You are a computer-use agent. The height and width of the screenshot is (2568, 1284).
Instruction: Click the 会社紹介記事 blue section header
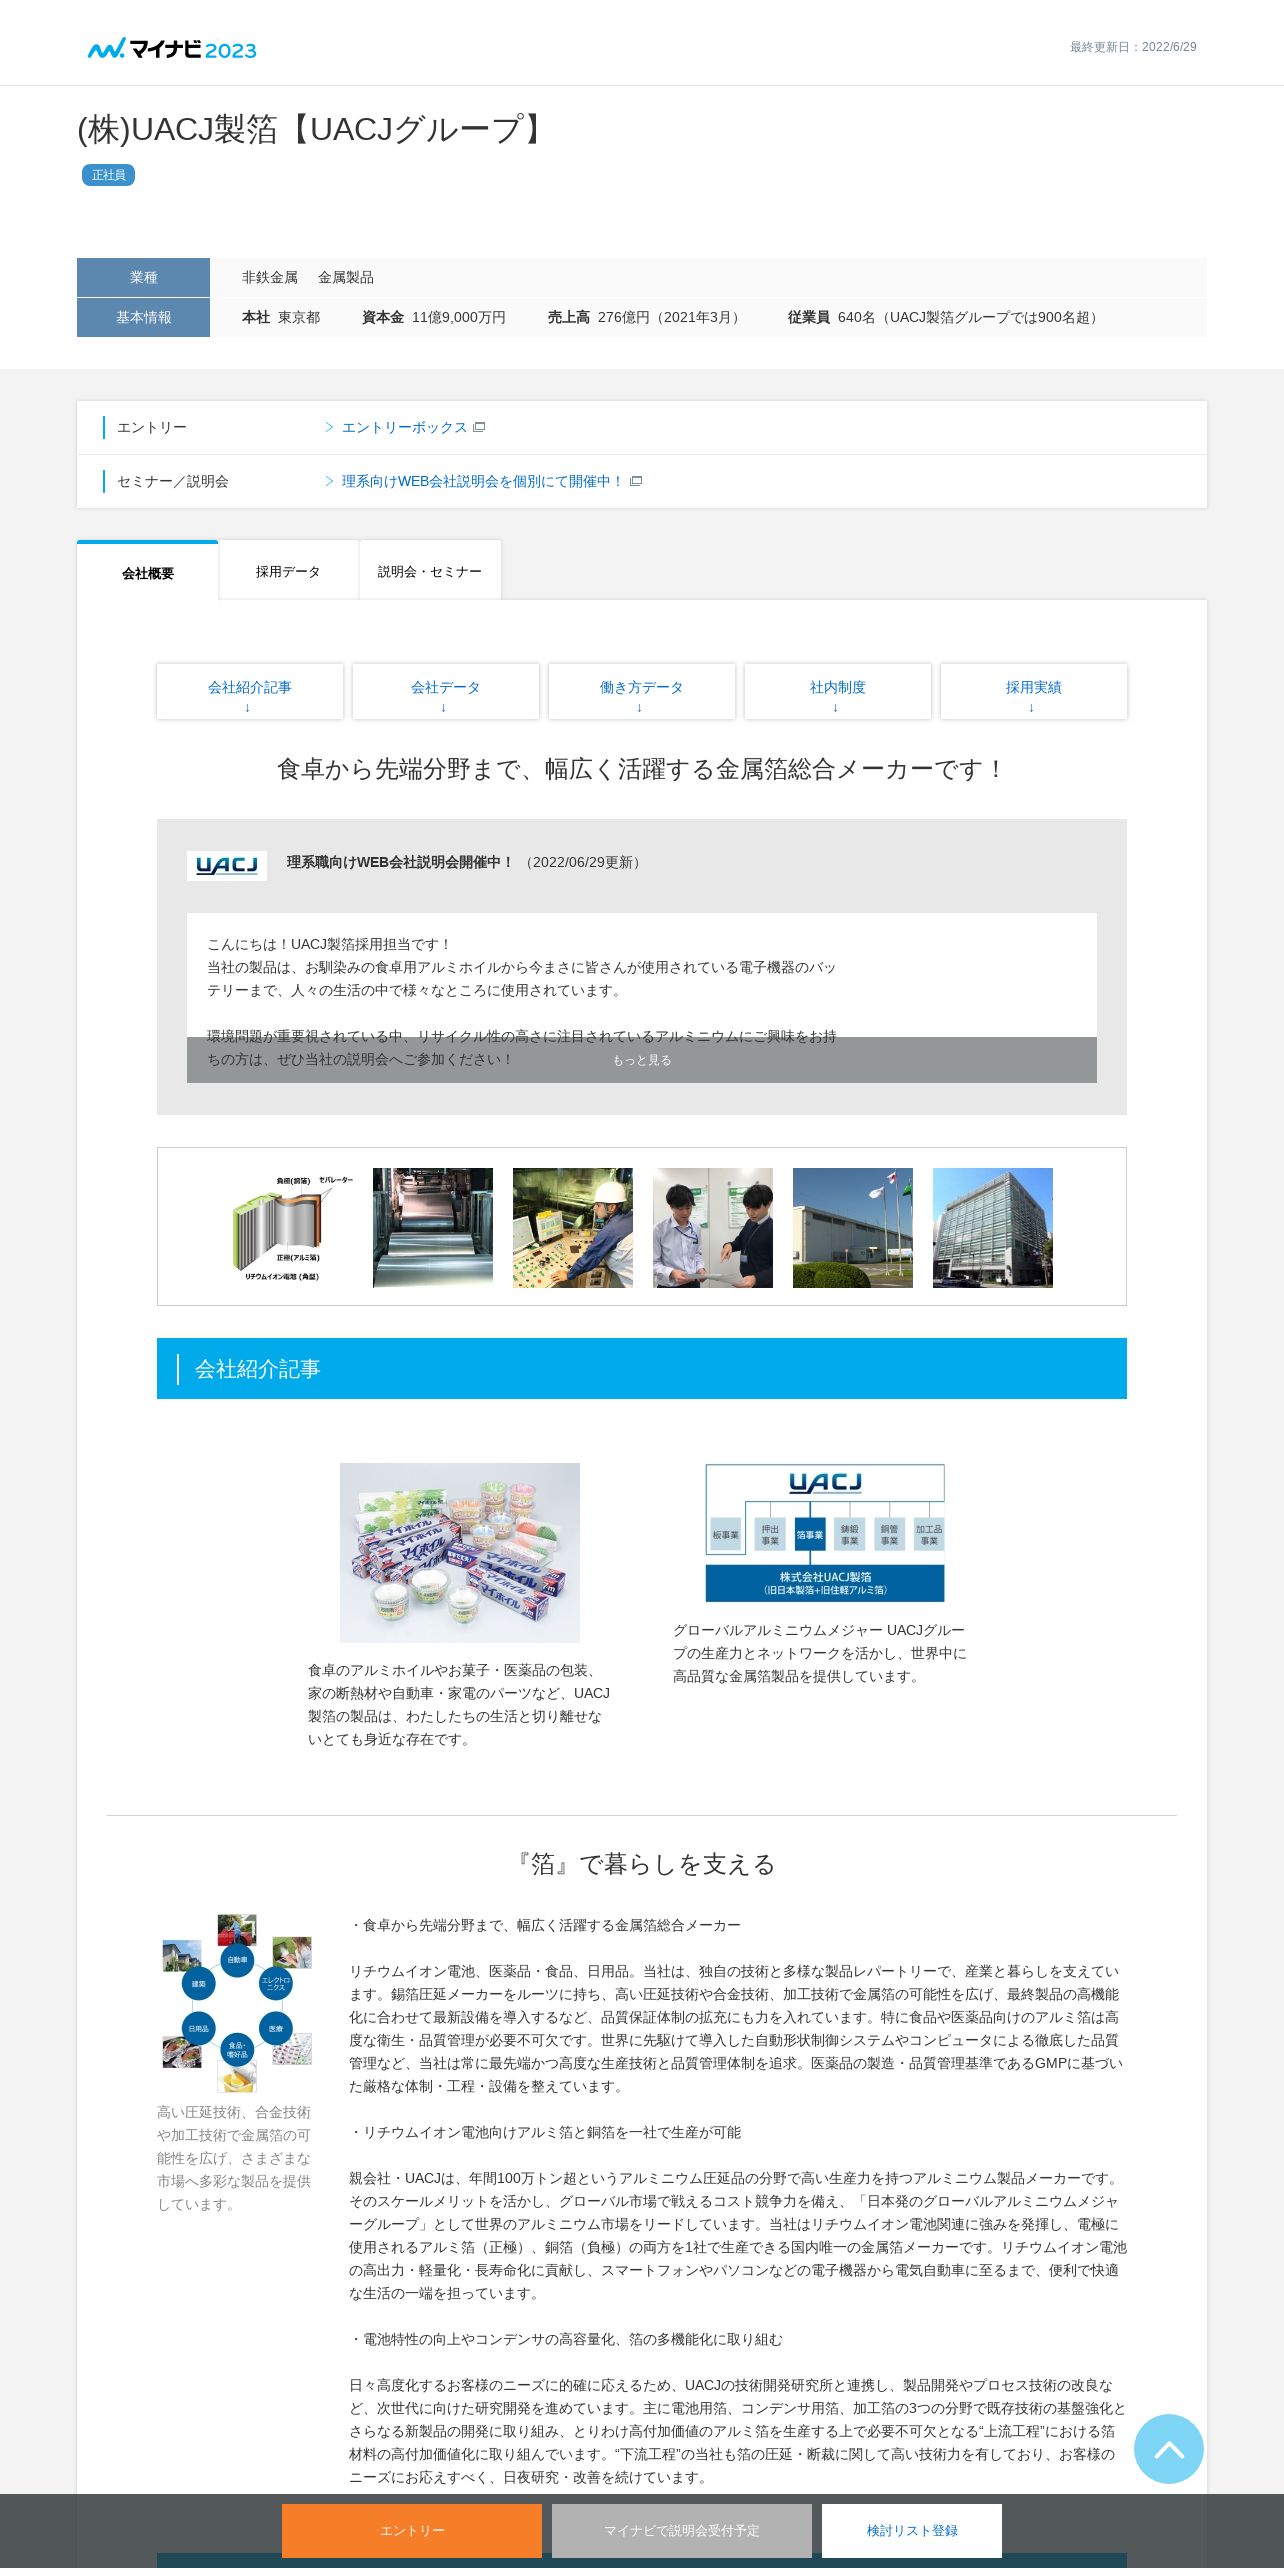pos(642,1369)
